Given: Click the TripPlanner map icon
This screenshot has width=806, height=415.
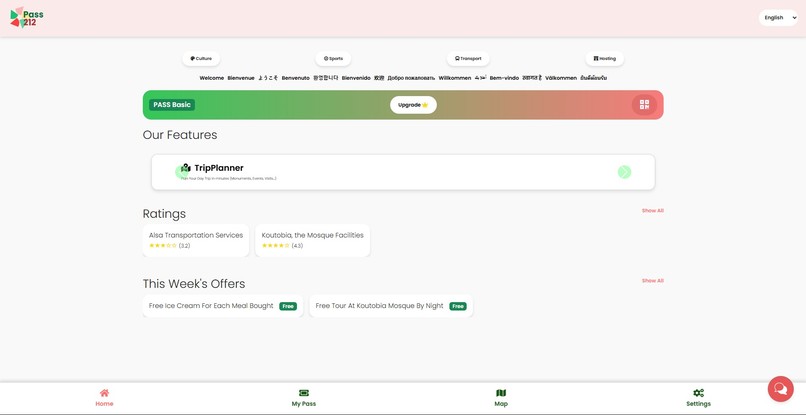Looking at the screenshot, I should (x=186, y=168).
